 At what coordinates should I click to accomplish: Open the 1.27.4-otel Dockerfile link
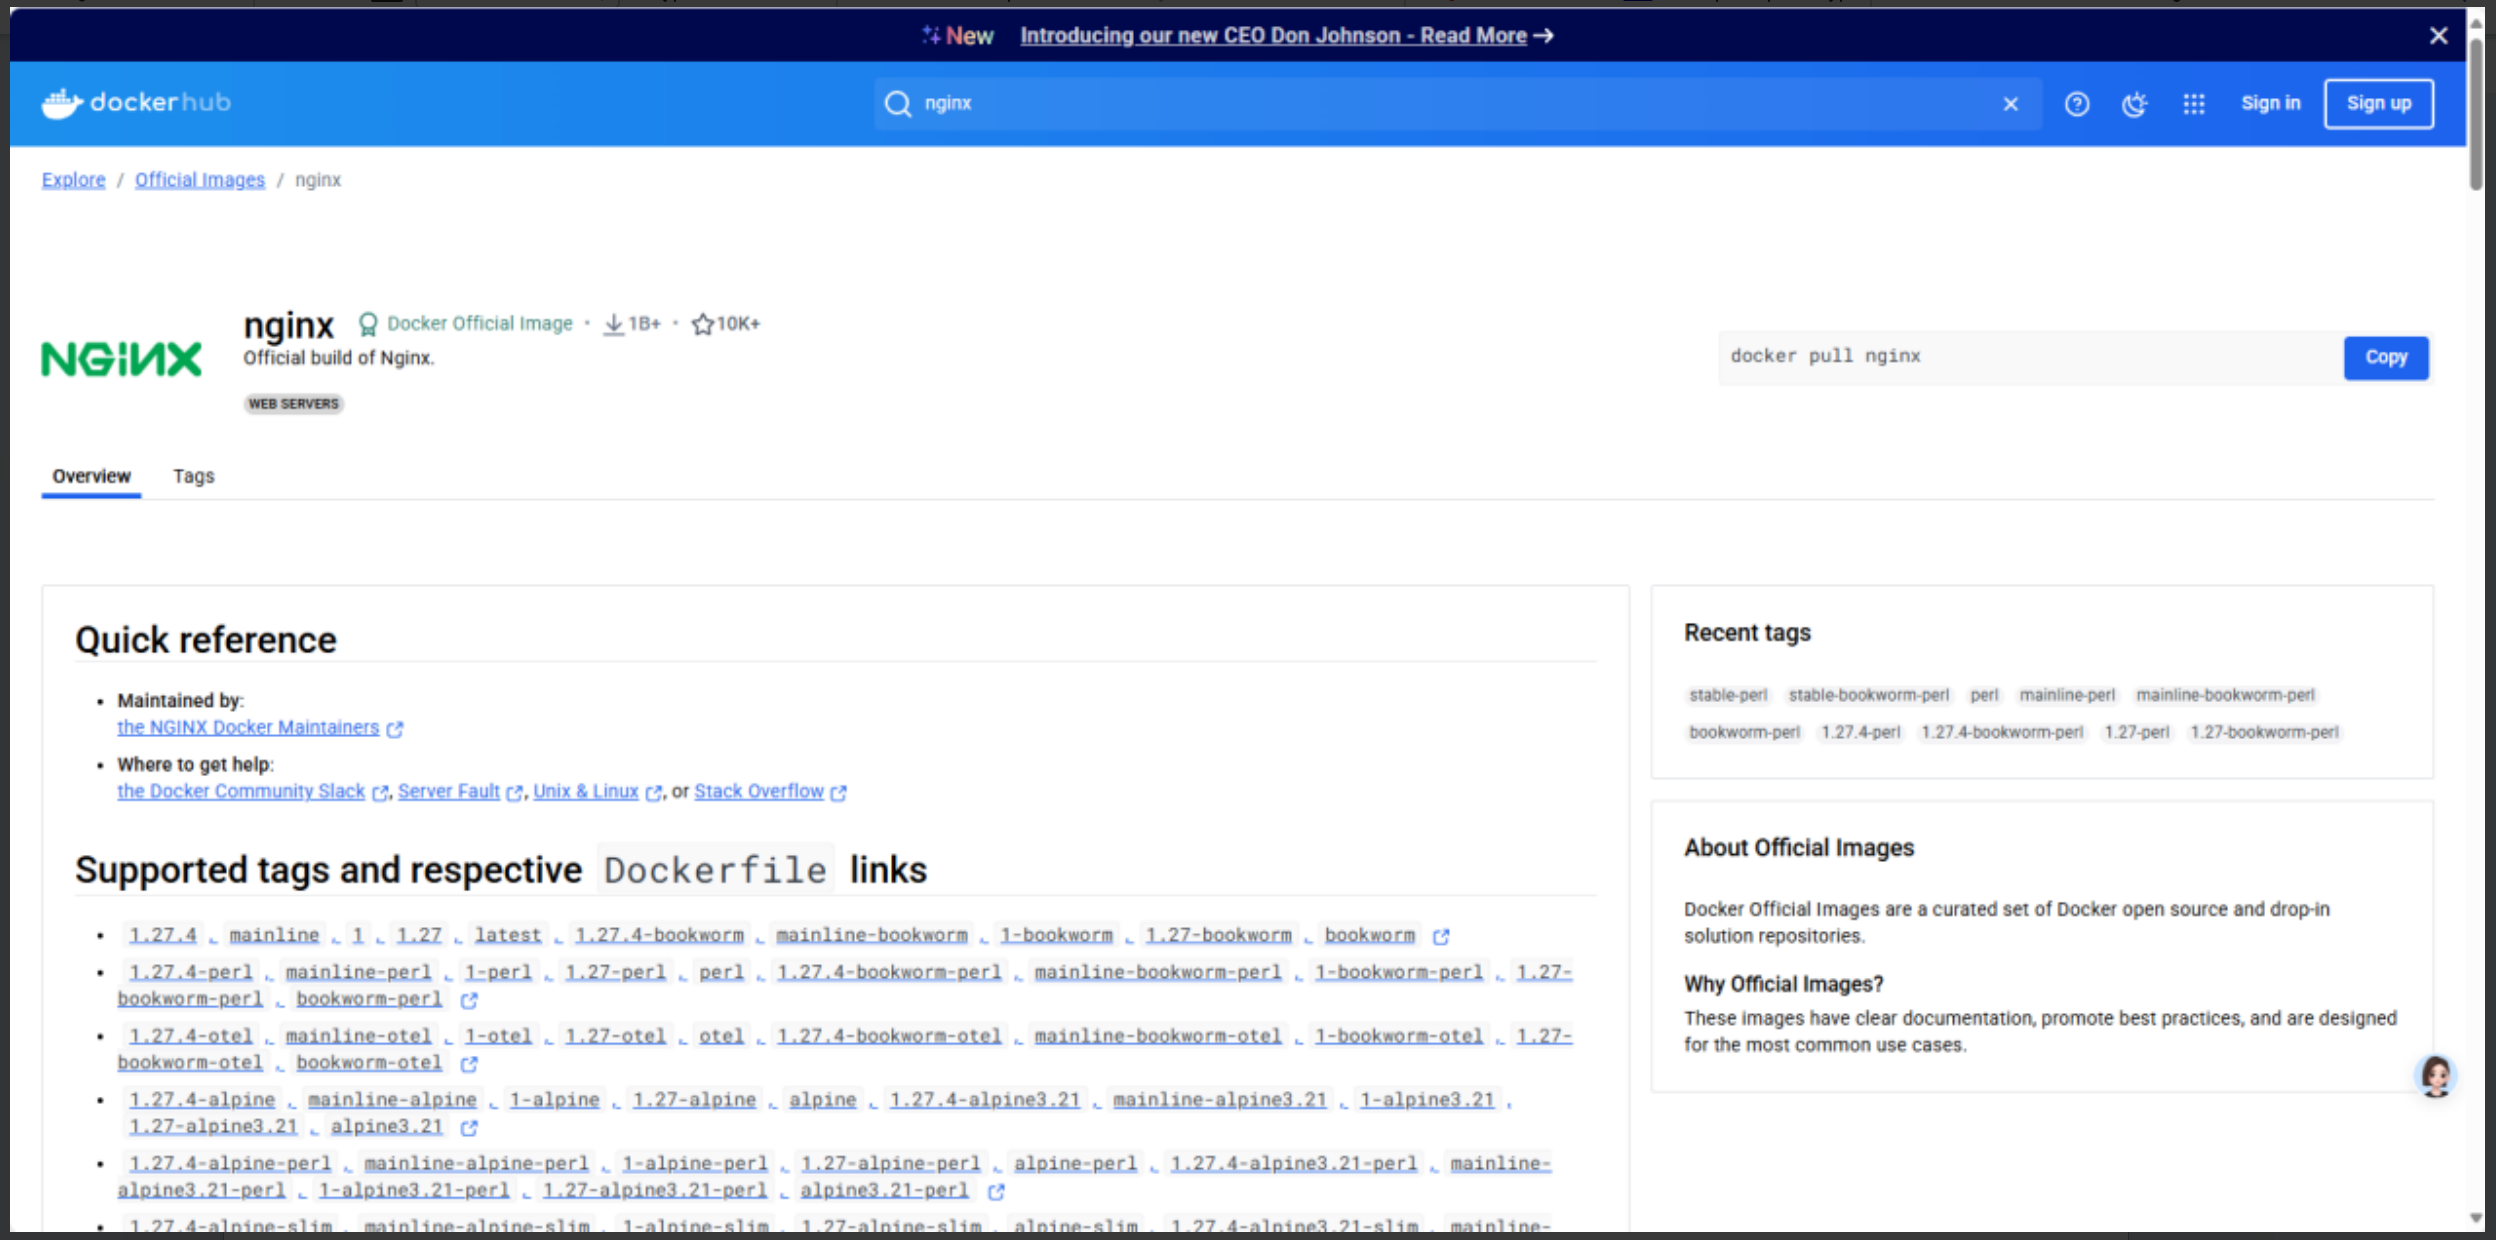[191, 1036]
